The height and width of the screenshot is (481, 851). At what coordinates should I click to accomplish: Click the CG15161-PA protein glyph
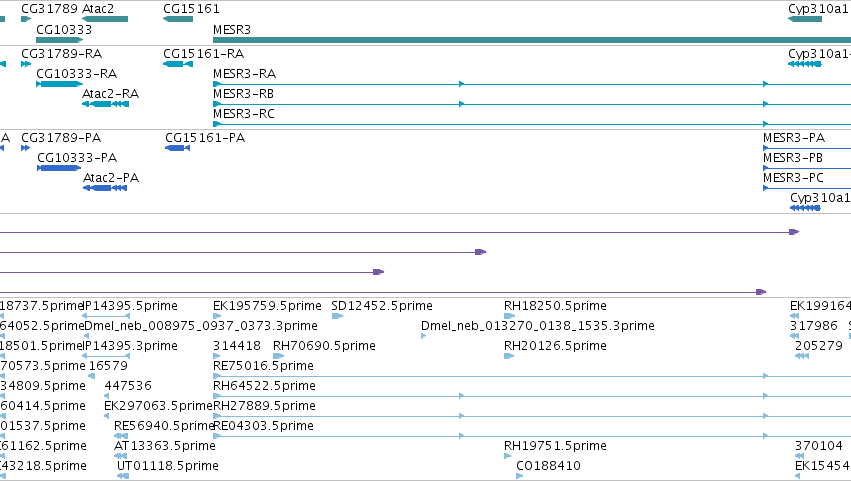[x=177, y=148]
